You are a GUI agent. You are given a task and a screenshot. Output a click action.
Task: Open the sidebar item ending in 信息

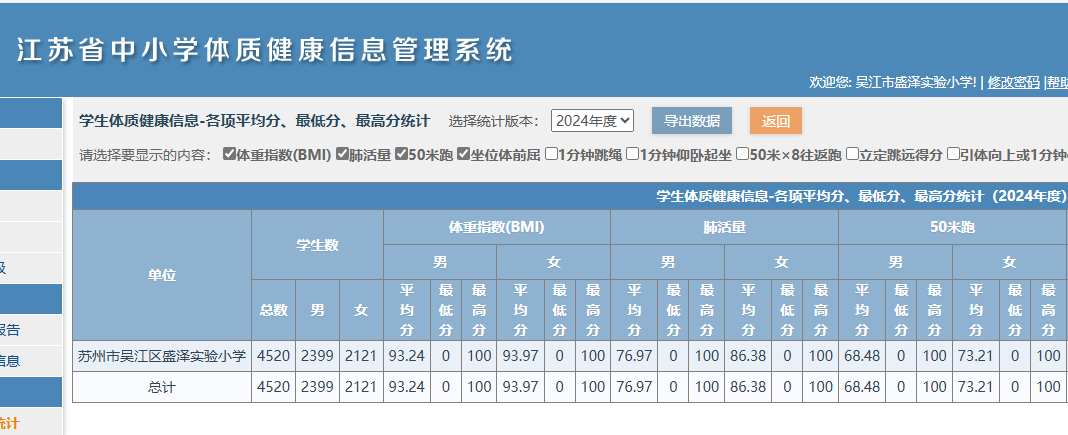[x=10, y=360]
